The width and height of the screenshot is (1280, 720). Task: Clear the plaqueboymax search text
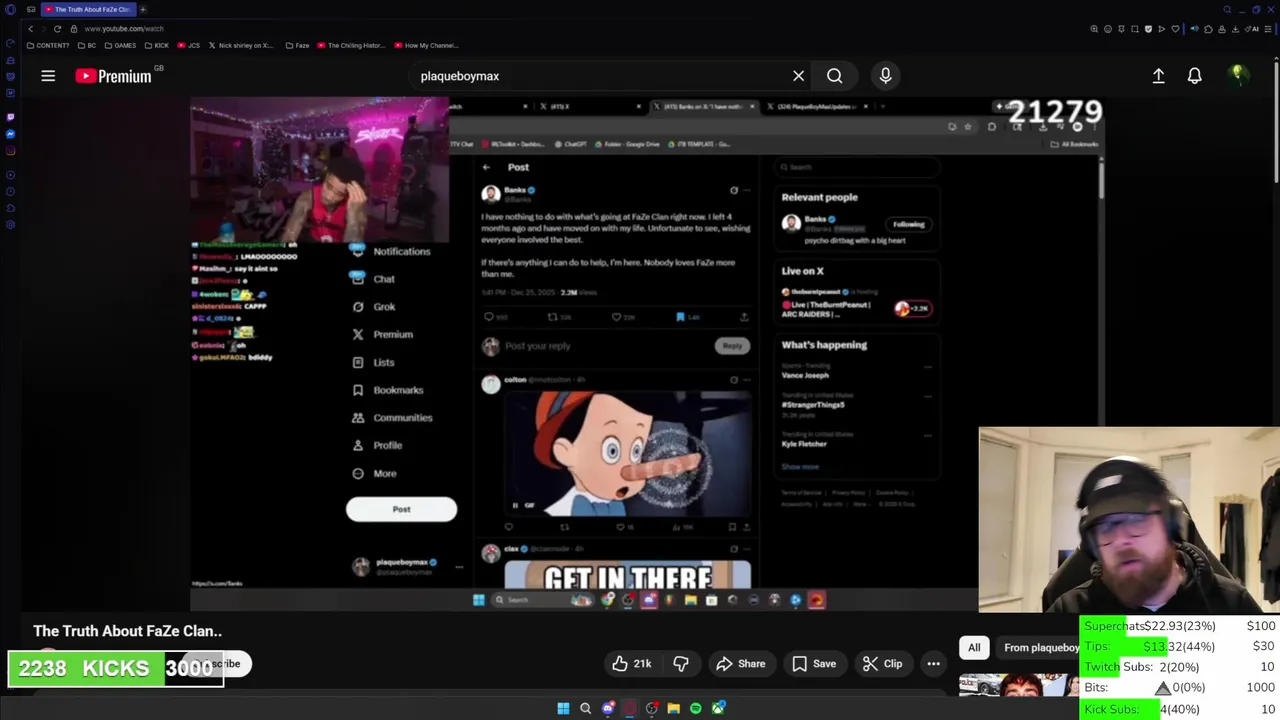798,76
